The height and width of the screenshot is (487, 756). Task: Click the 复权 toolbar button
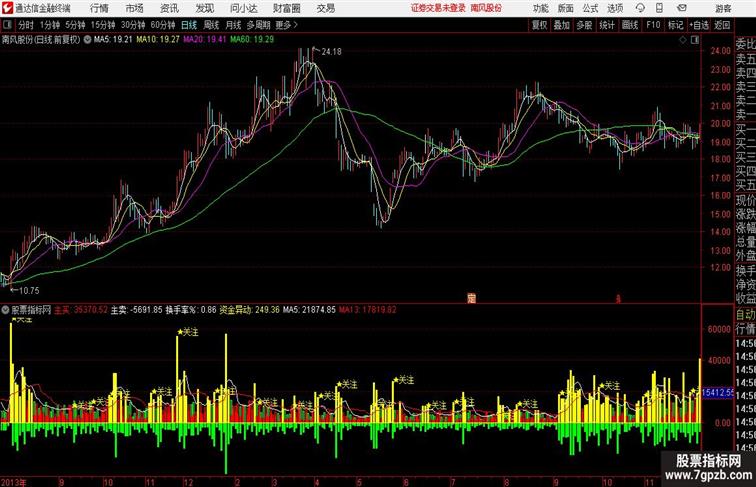(539, 25)
